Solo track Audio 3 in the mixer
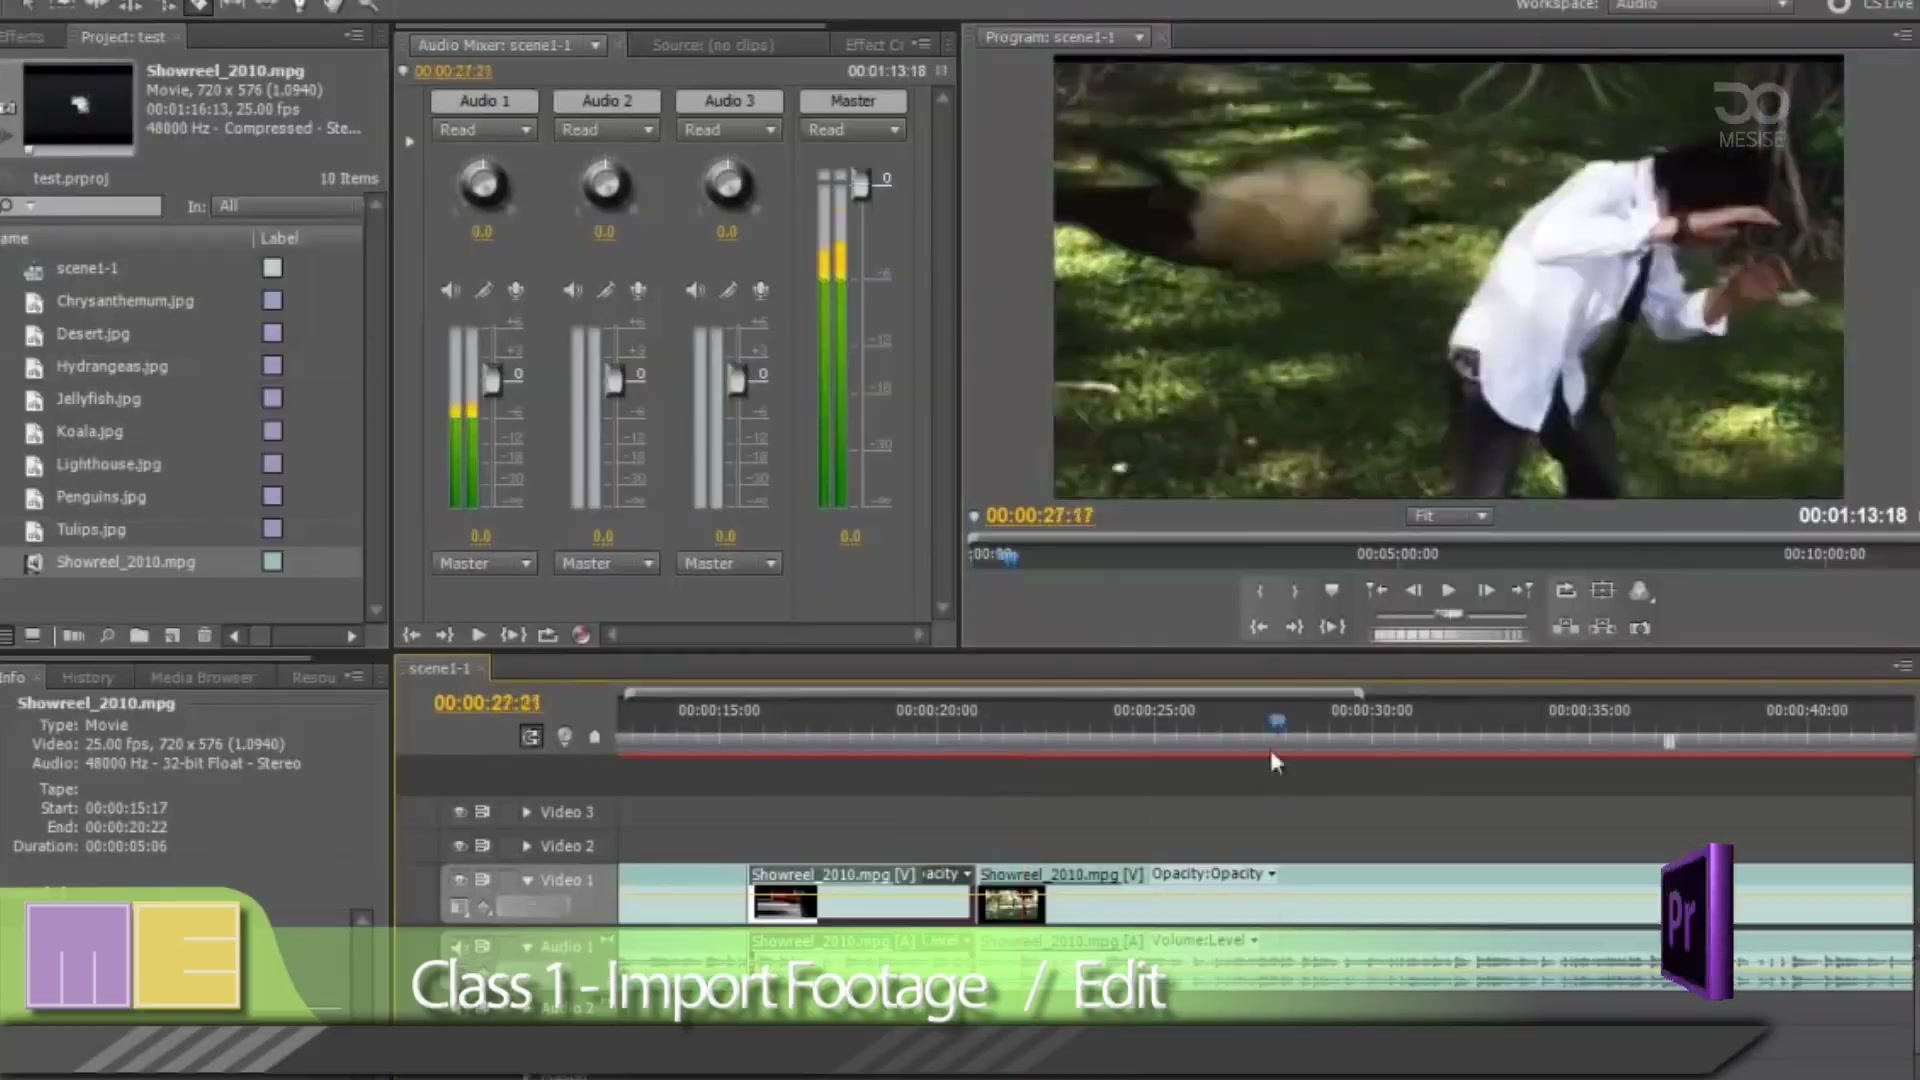The height and width of the screenshot is (1080, 1920). (728, 290)
